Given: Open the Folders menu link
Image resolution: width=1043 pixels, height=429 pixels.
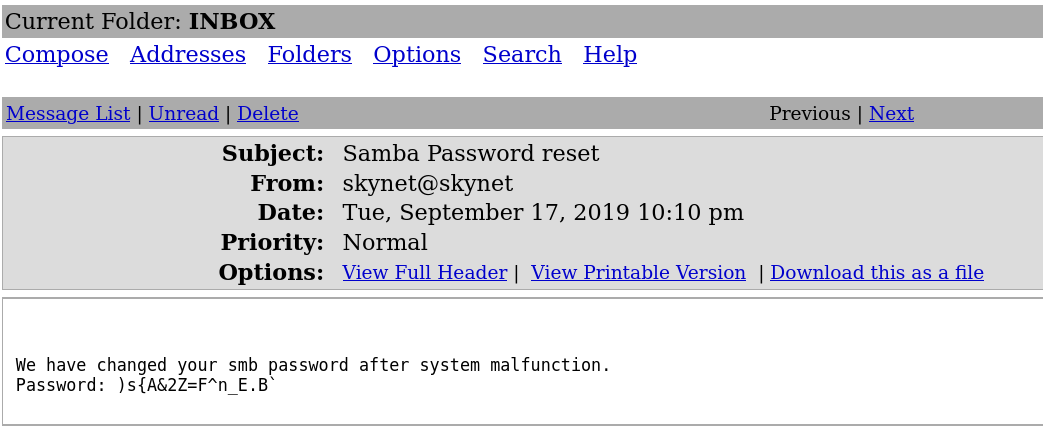Looking at the screenshot, I should click(309, 55).
